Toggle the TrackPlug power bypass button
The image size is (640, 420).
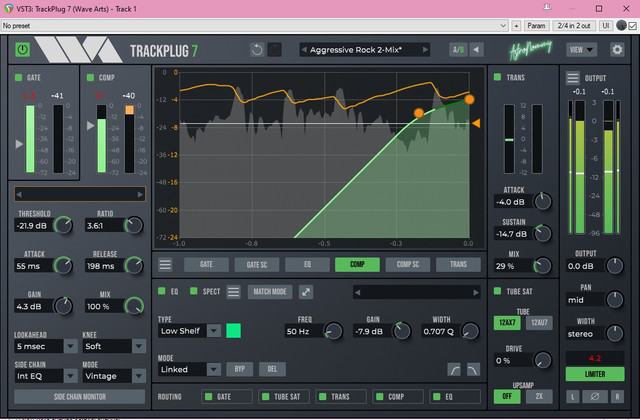pos(22,50)
